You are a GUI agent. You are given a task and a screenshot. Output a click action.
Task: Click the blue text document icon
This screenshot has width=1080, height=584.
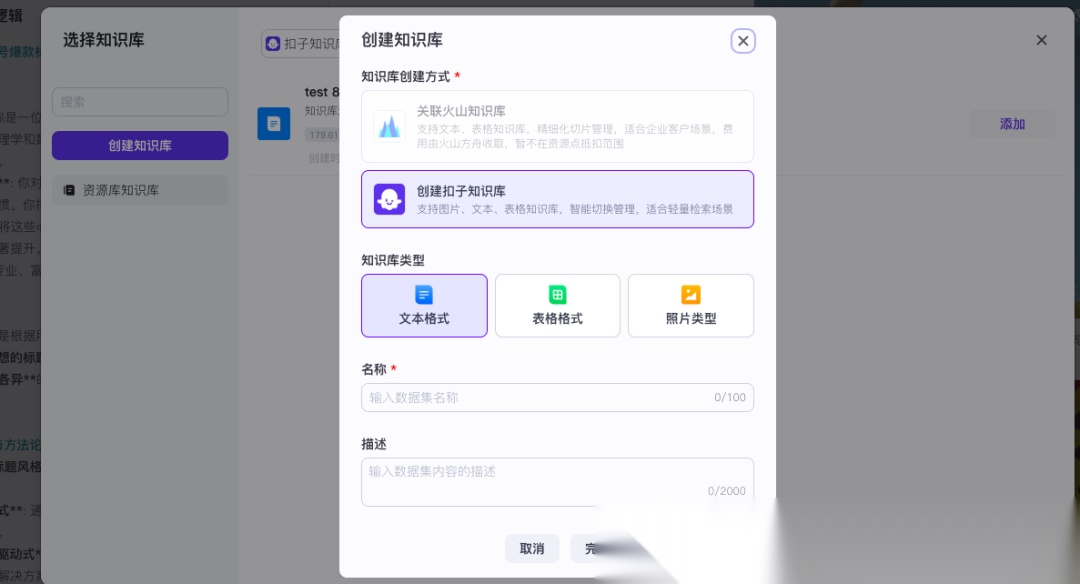pos(424,295)
